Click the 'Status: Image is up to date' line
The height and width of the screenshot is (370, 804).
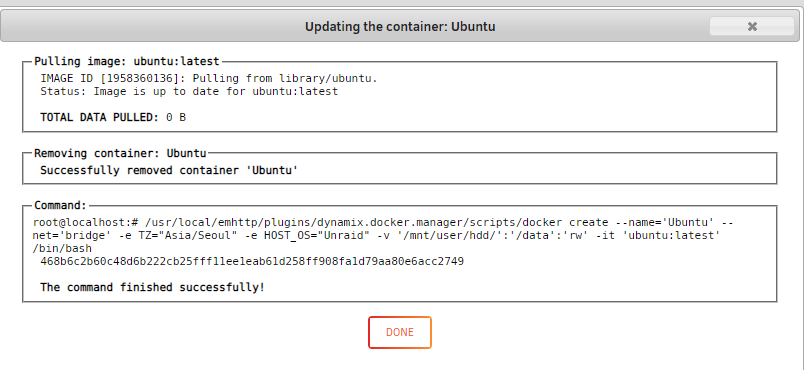click(189, 91)
